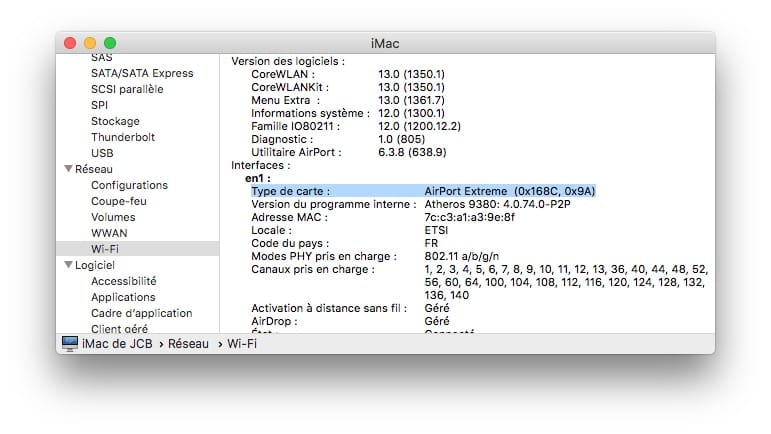Click Wi-Fi in the bottom path bar

click(242, 344)
